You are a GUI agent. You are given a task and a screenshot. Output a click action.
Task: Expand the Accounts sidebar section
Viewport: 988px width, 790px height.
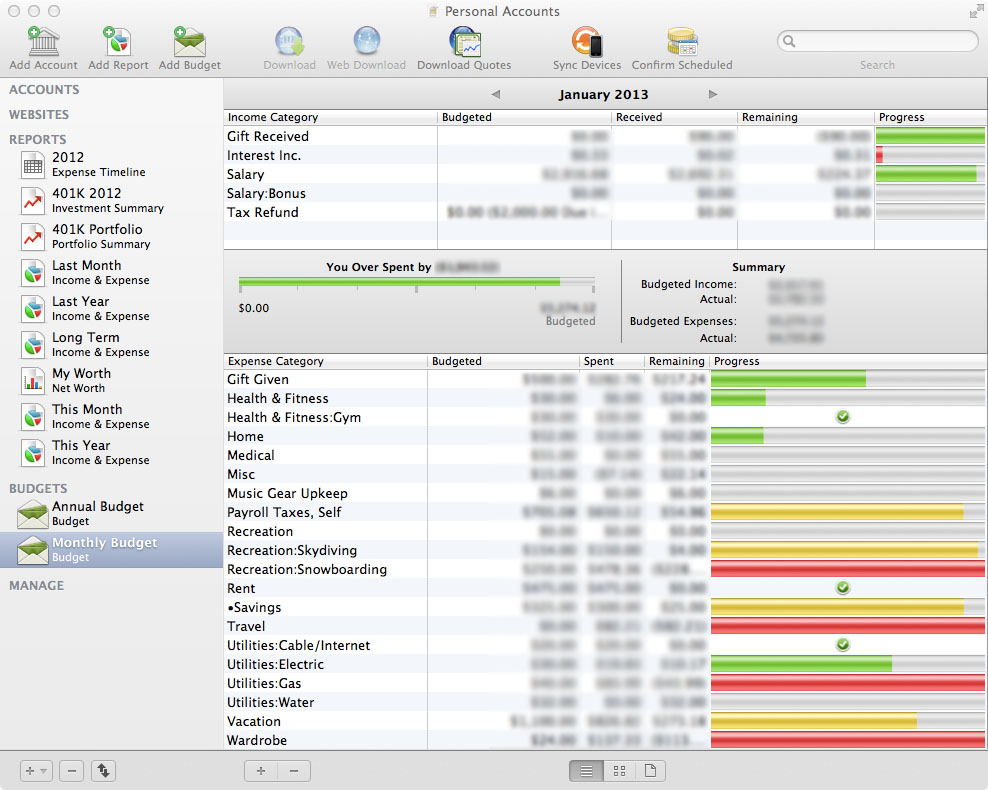[x=44, y=90]
